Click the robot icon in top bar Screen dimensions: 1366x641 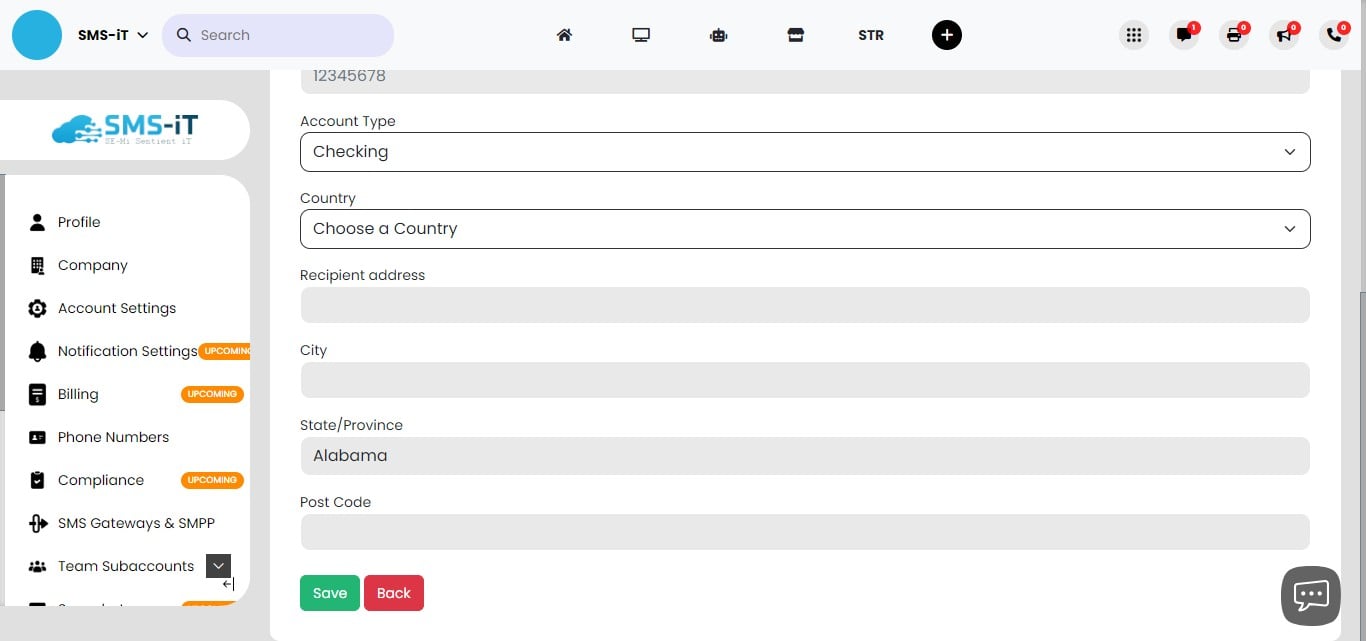point(718,35)
